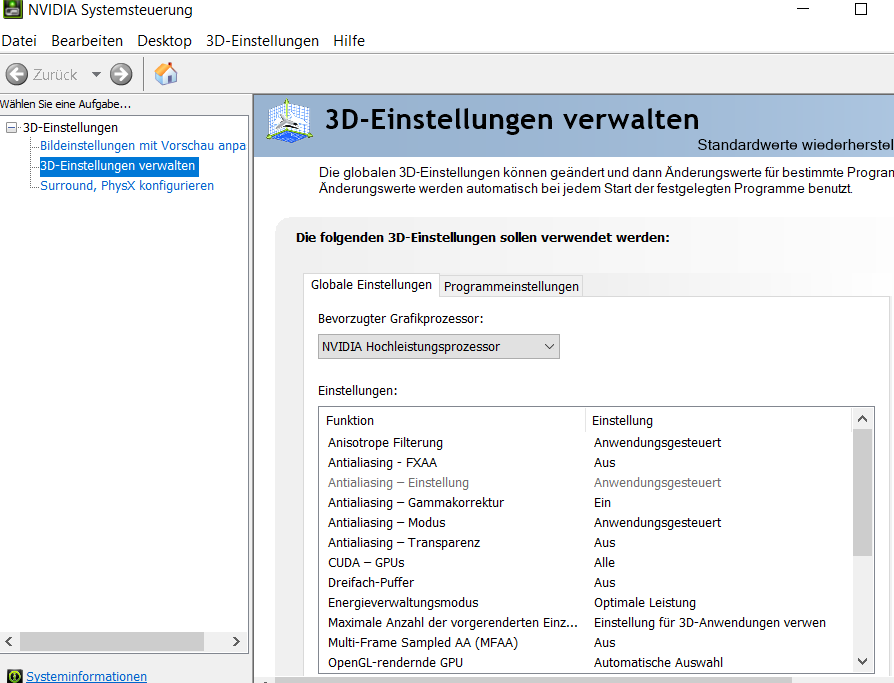Minimize the NVIDIA Systemsteuerung window
The image size is (894, 683).
(803, 9)
